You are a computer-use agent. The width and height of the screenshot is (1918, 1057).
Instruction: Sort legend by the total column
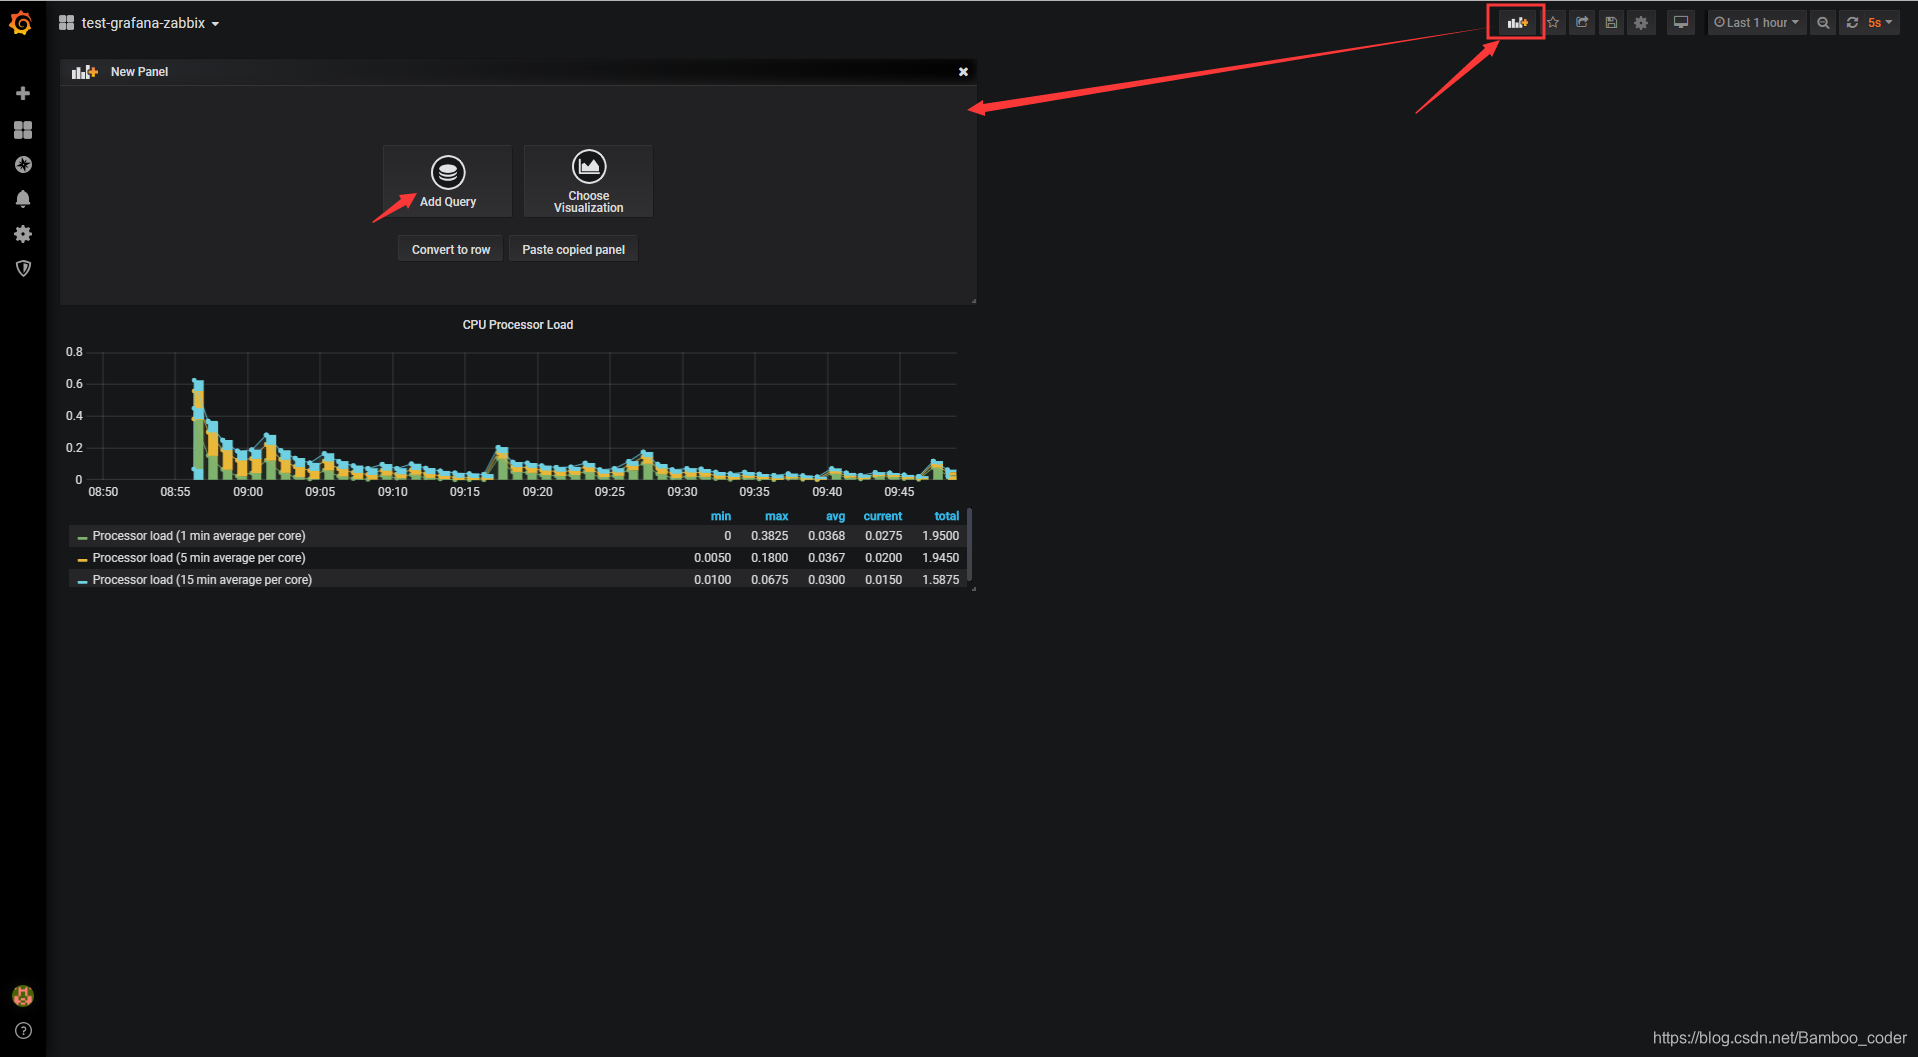click(x=946, y=516)
